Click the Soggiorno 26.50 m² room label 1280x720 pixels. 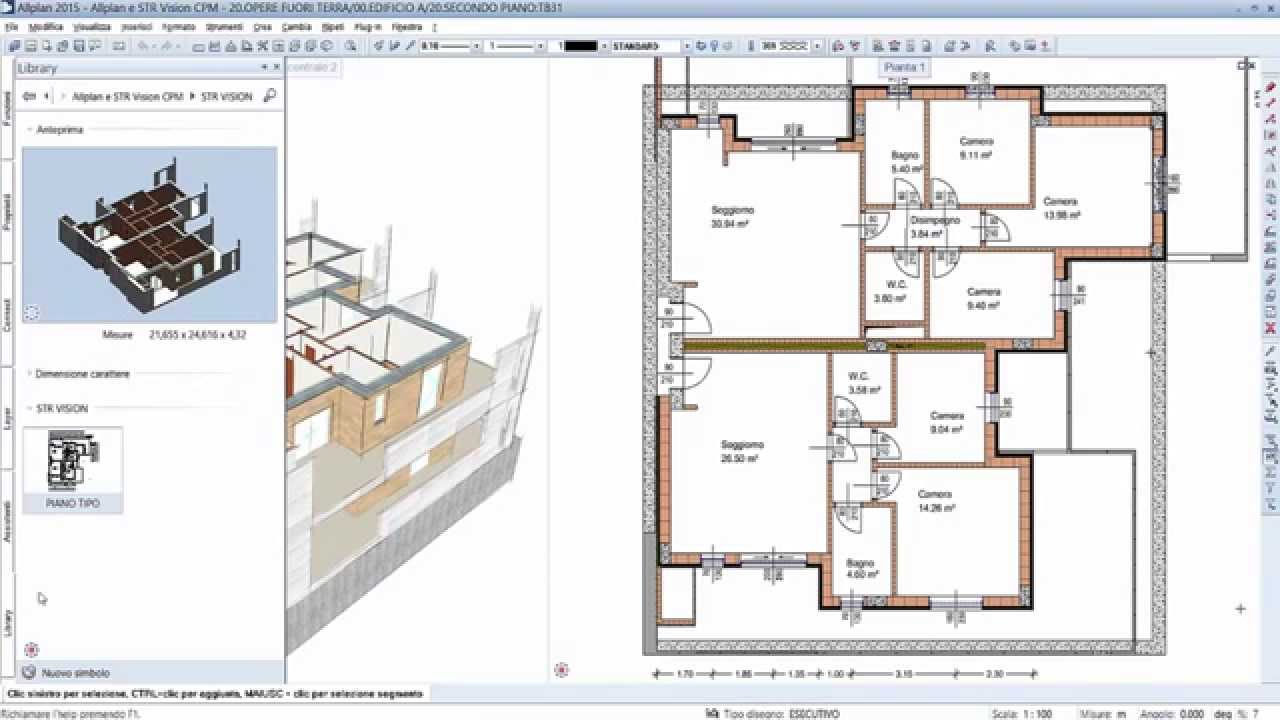tap(742, 451)
